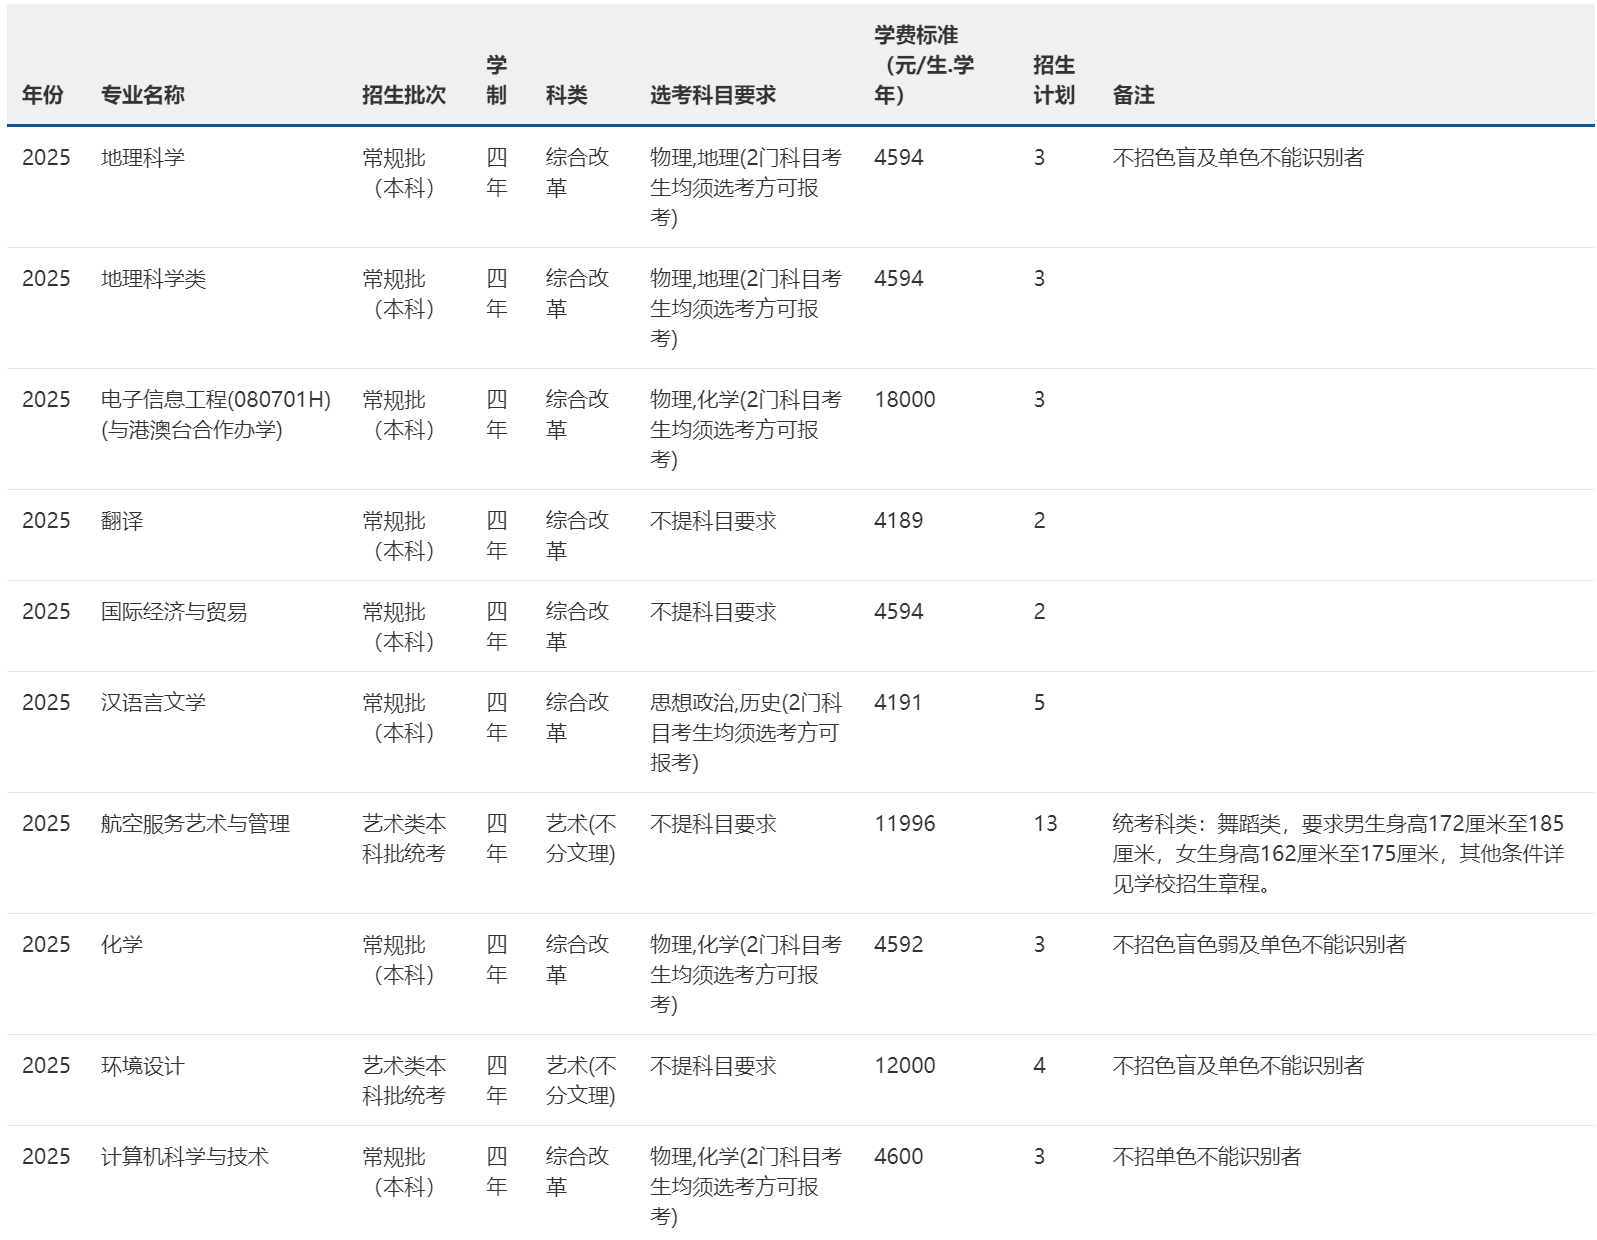Click the 不招色盲色弱及单色不能识别者 remark
Viewport: 1597px width, 1240px height.
pyautogui.click(x=1259, y=945)
